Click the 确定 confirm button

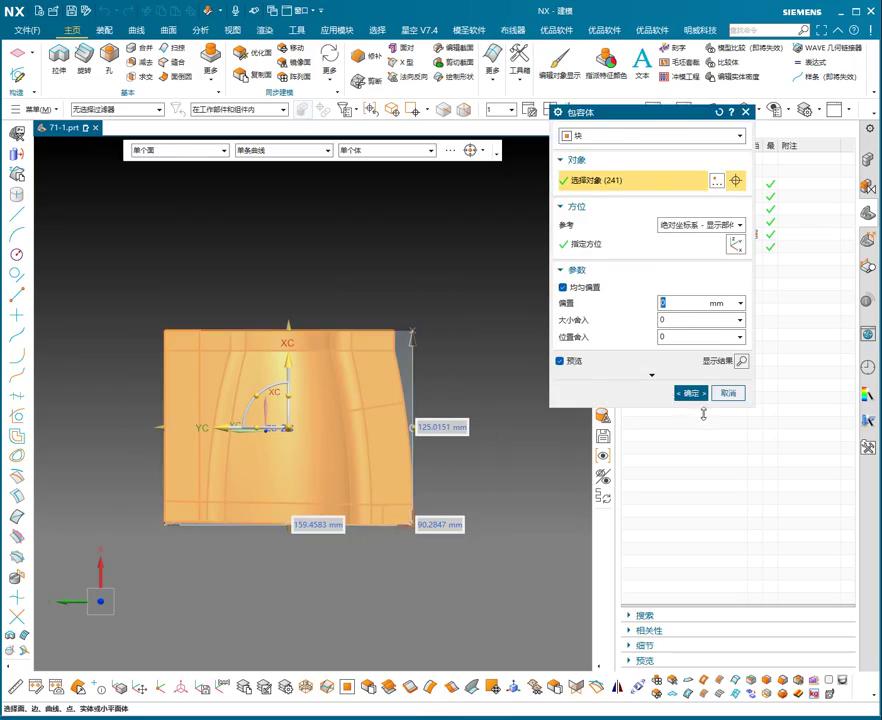pos(690,393)
